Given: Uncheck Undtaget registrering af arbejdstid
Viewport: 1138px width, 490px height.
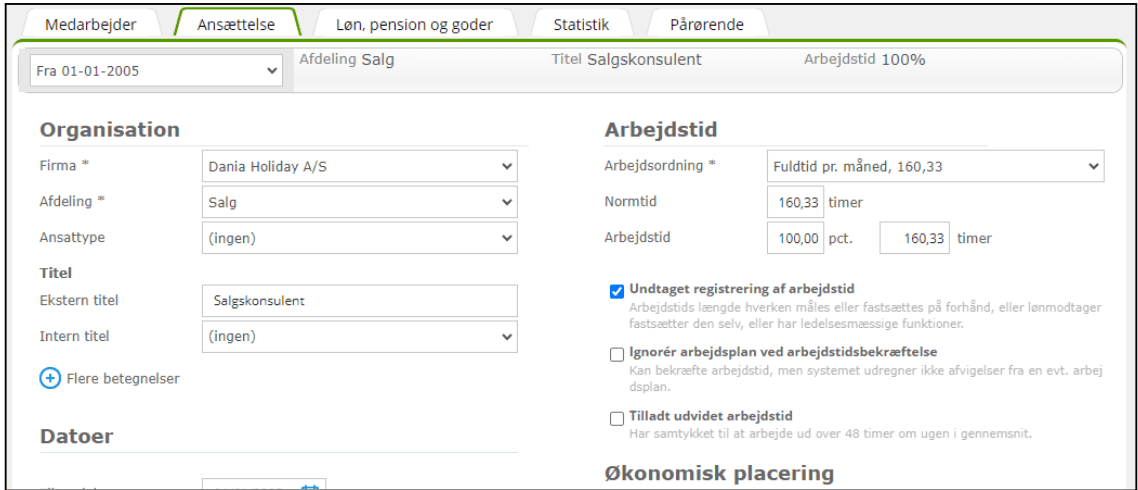Looking at the screenshot, I should point(617,291).
